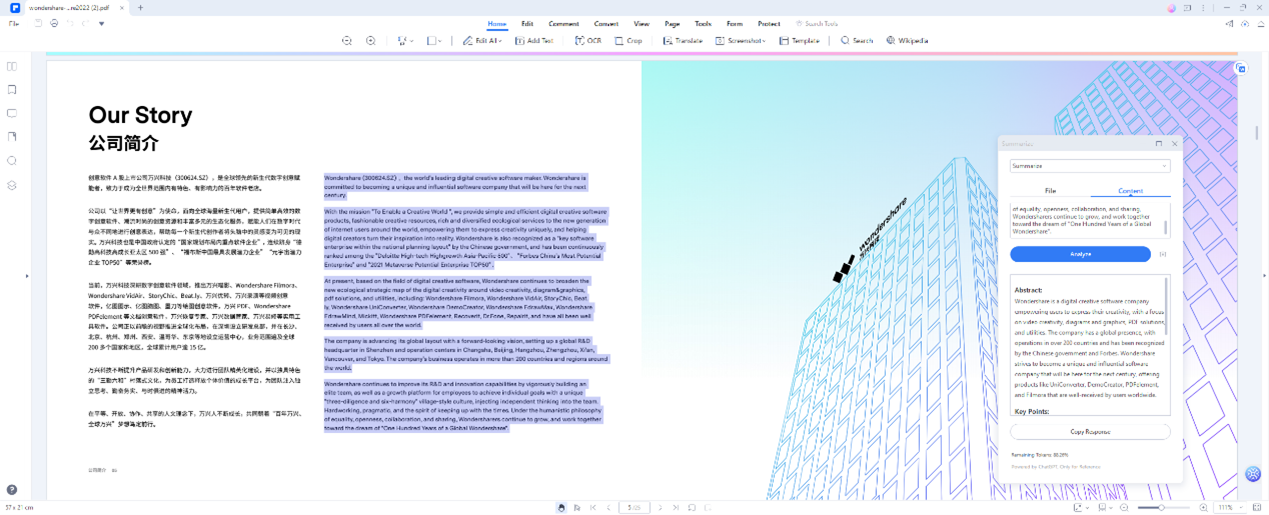Click the zoom out magnifier icon
Screen dimensions: 1269x515
pos(347,41)
